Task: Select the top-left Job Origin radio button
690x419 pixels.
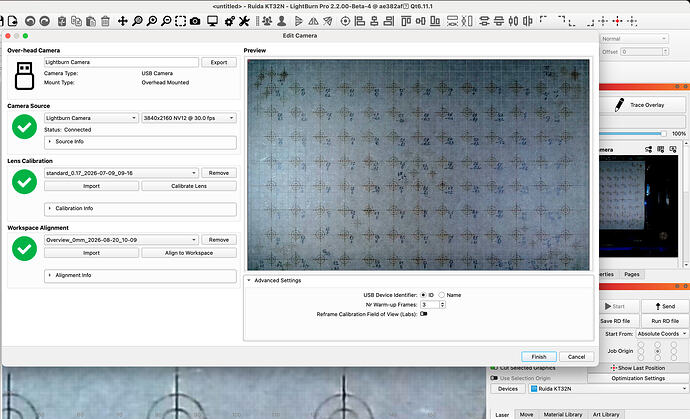Action: 641,345
